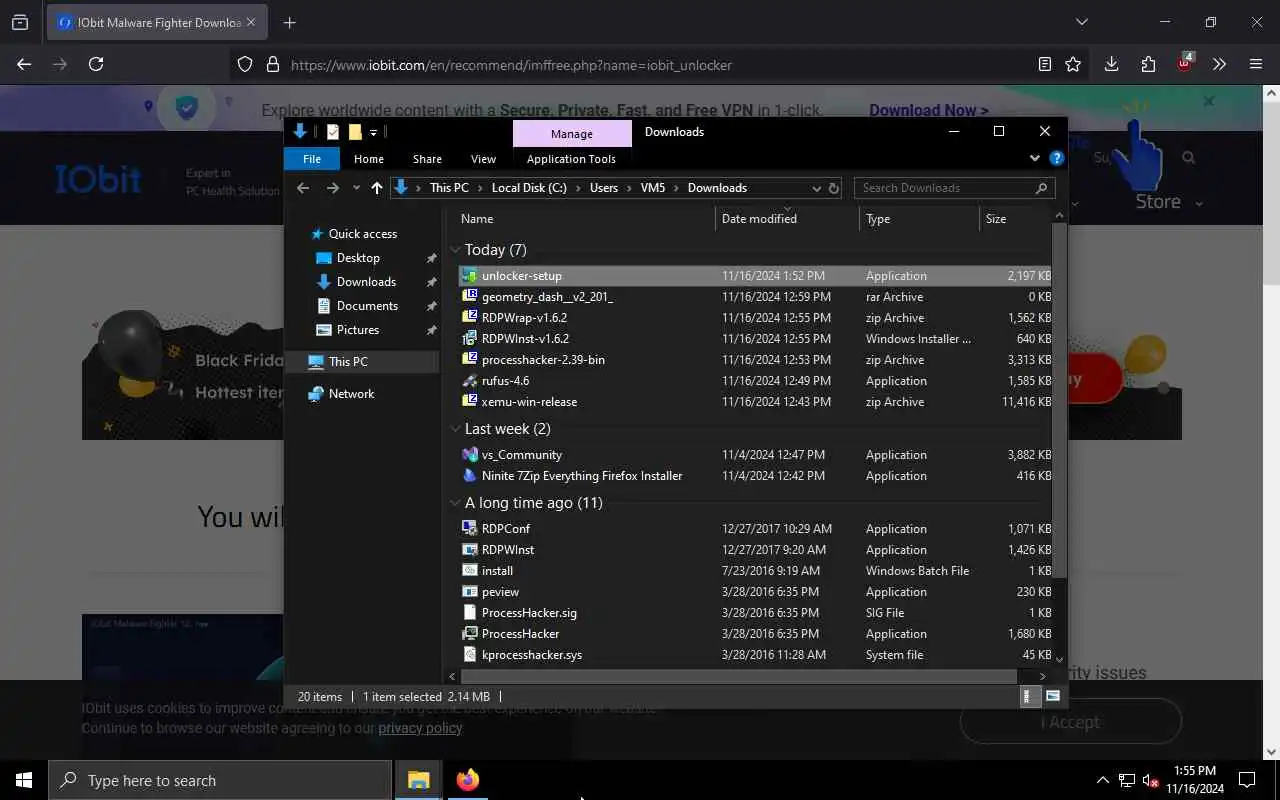Click the Properties quick access toolbar icon

pos(333,132)
